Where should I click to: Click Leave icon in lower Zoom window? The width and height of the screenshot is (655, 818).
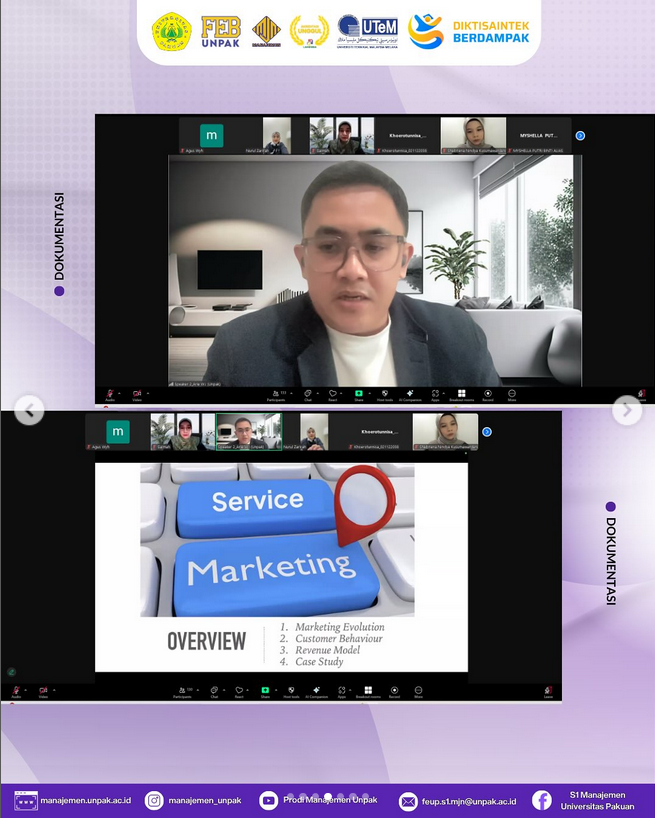coord(548,692)
